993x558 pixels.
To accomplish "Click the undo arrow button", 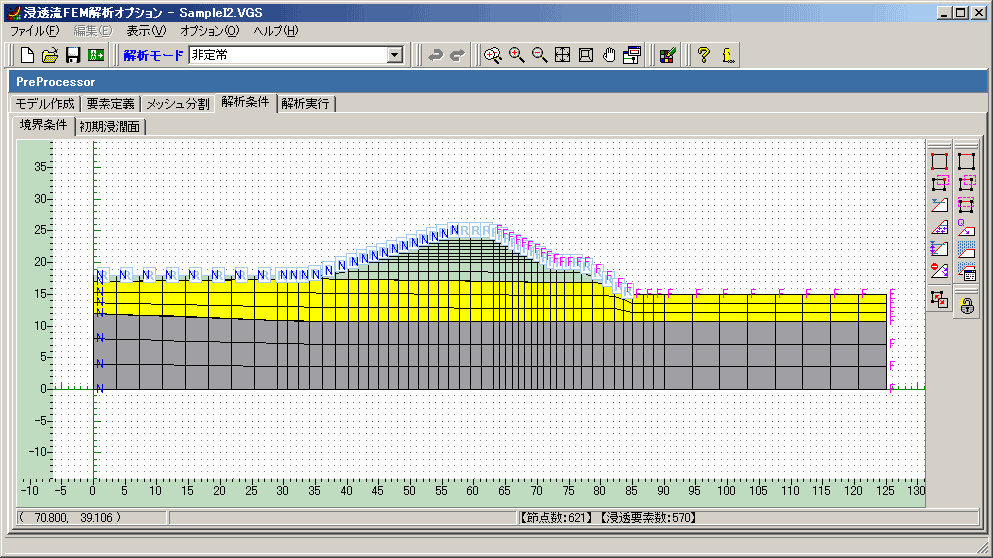I will (x=435, y=56).
